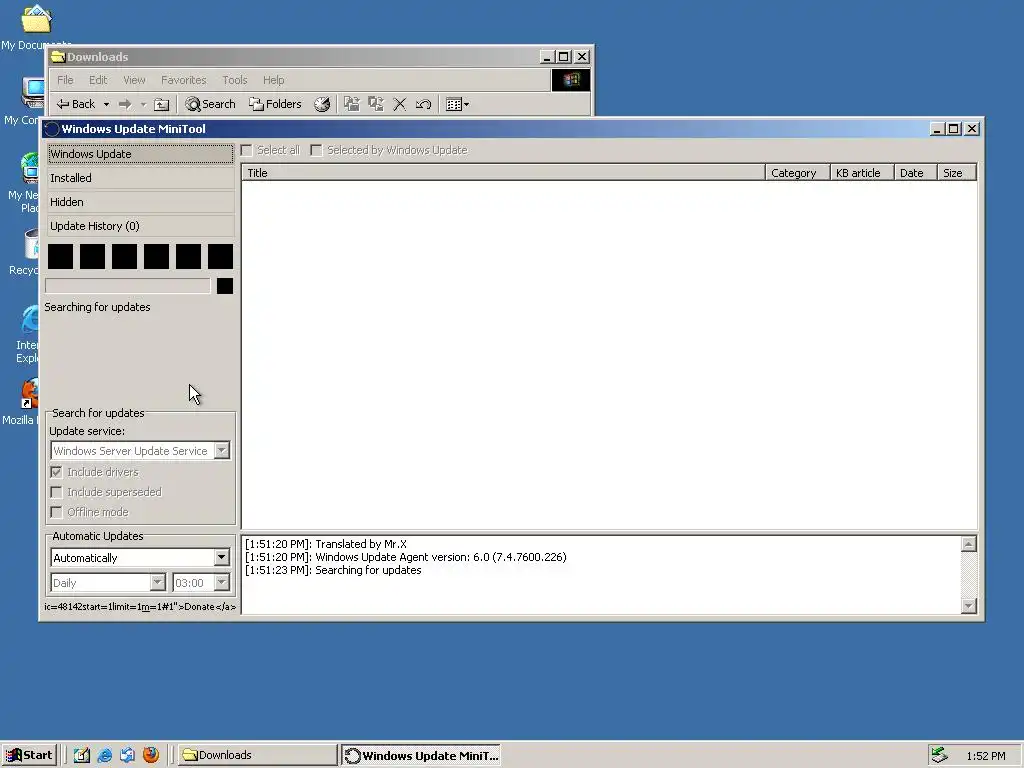This screenshot has width=1024, height=768.
Task: Sort by the KB article column
Action: click(862, 173)
